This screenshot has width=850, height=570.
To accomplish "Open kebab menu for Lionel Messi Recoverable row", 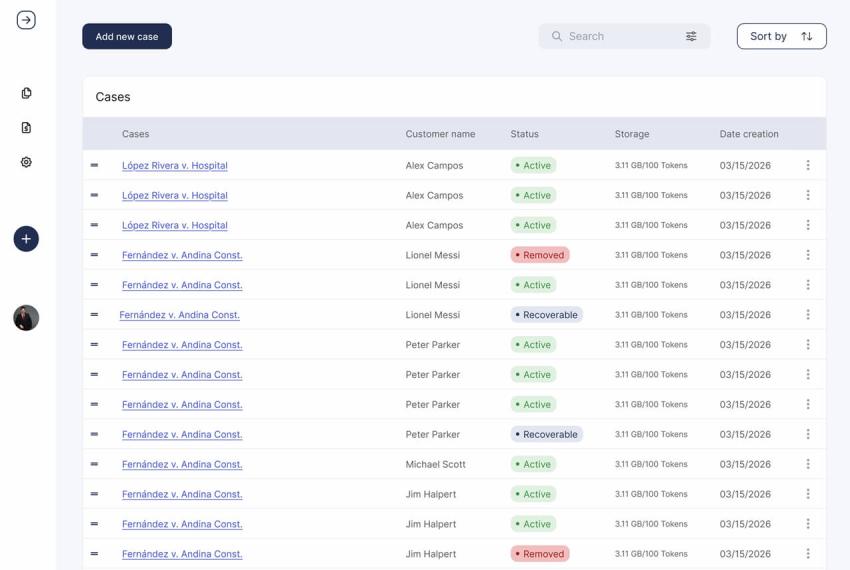I will 808,315.
